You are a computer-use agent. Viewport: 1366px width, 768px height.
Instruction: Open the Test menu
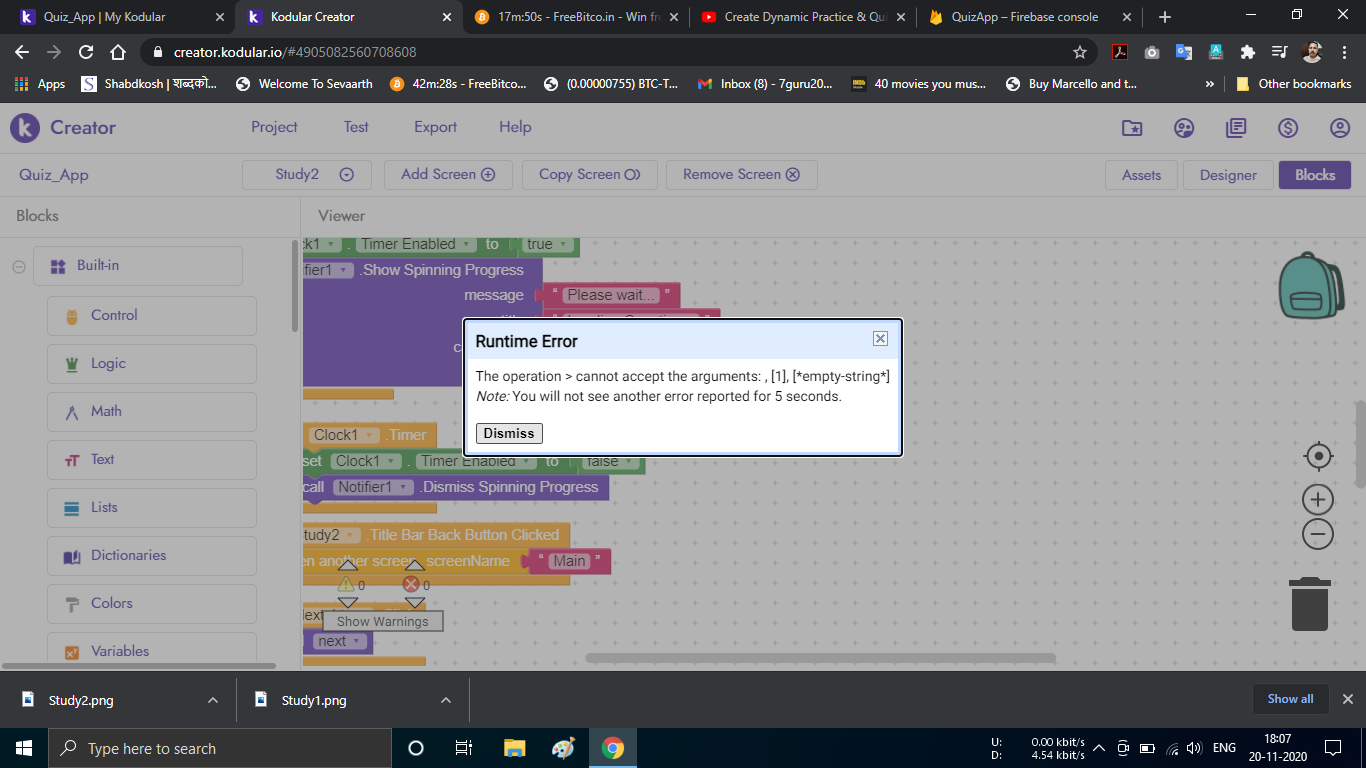tap(356, 127)
